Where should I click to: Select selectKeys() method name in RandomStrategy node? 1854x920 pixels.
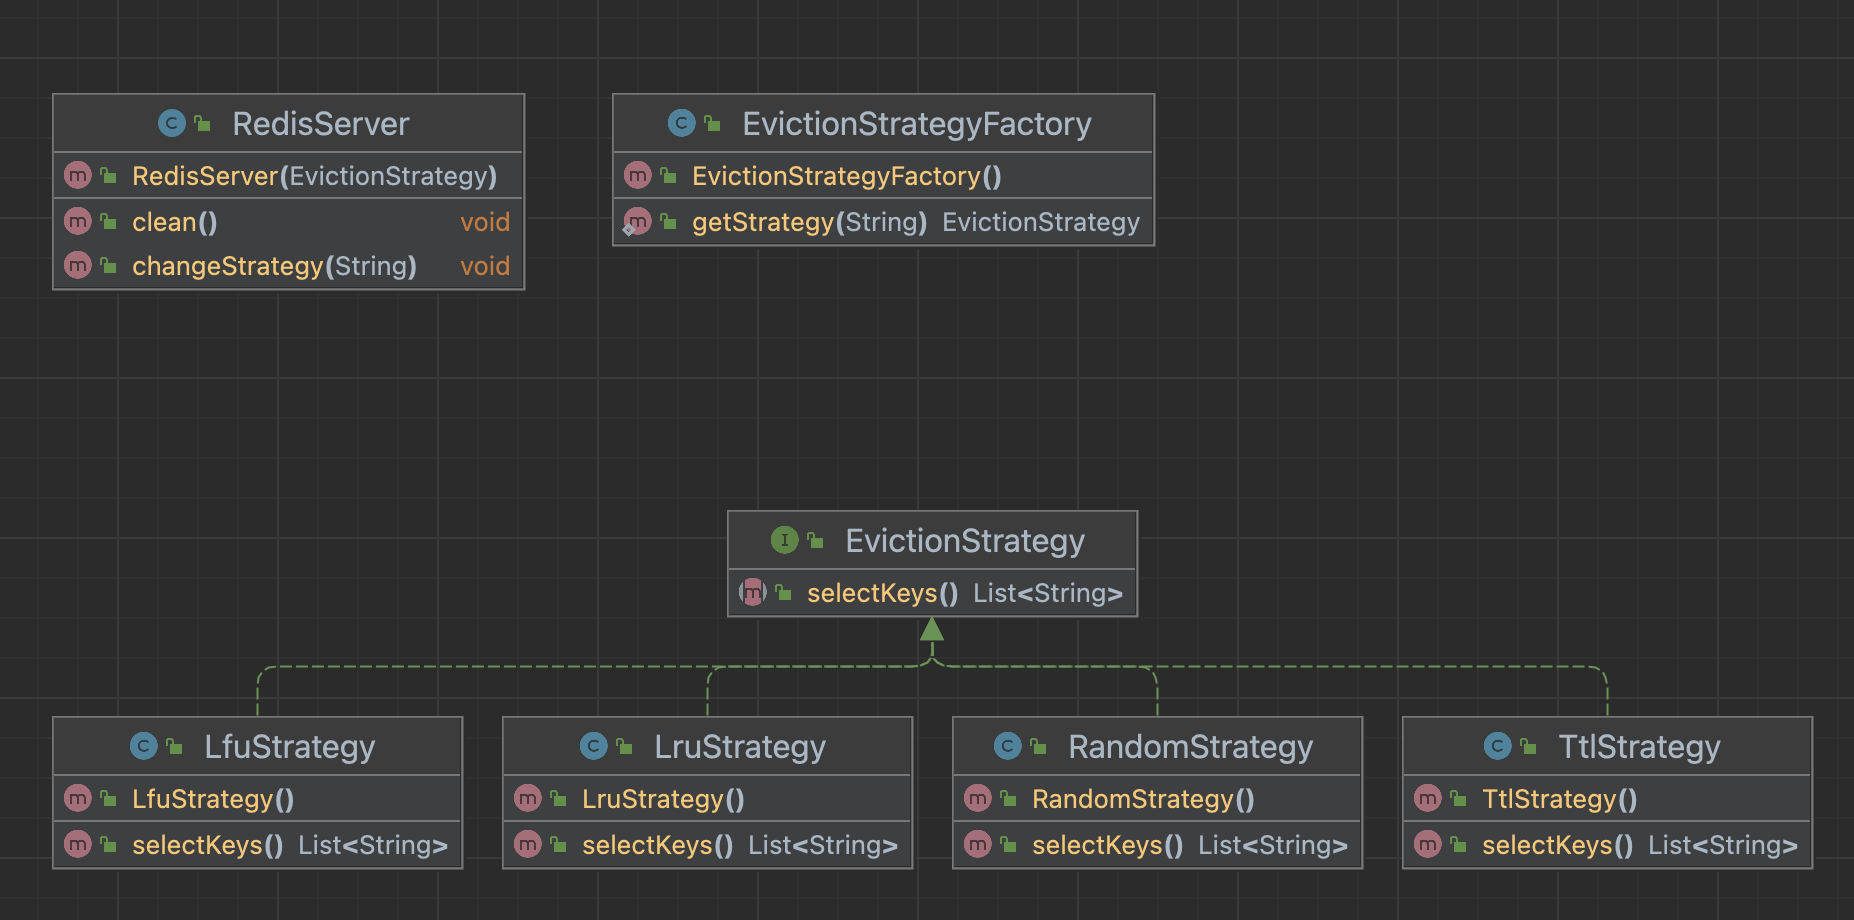tap(1108, 845)
